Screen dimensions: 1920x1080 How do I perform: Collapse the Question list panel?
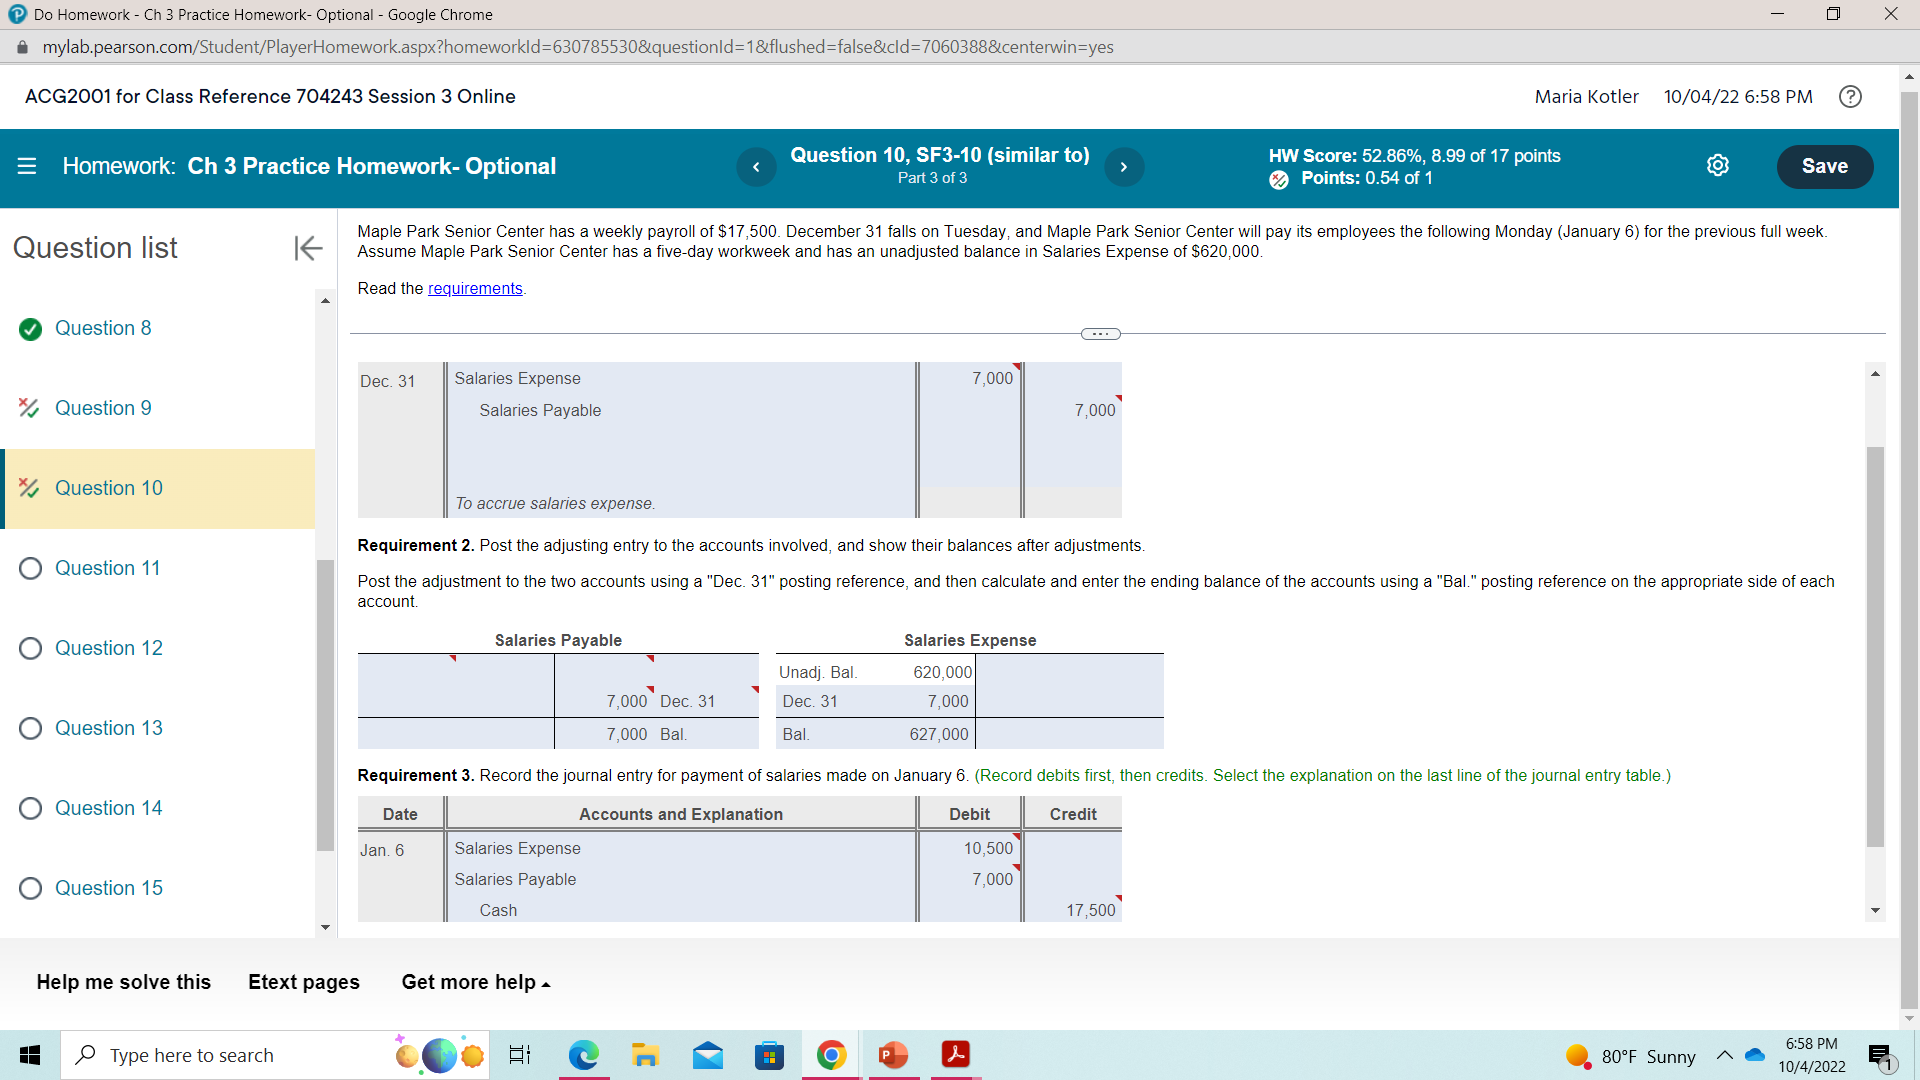tap(308, 247)
